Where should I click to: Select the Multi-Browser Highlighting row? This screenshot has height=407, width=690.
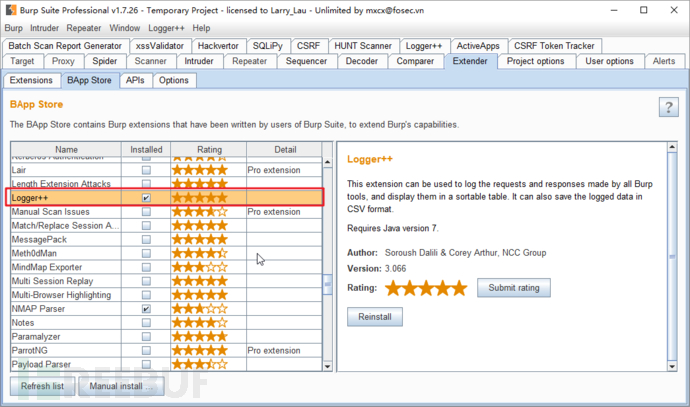pos(167,295)
